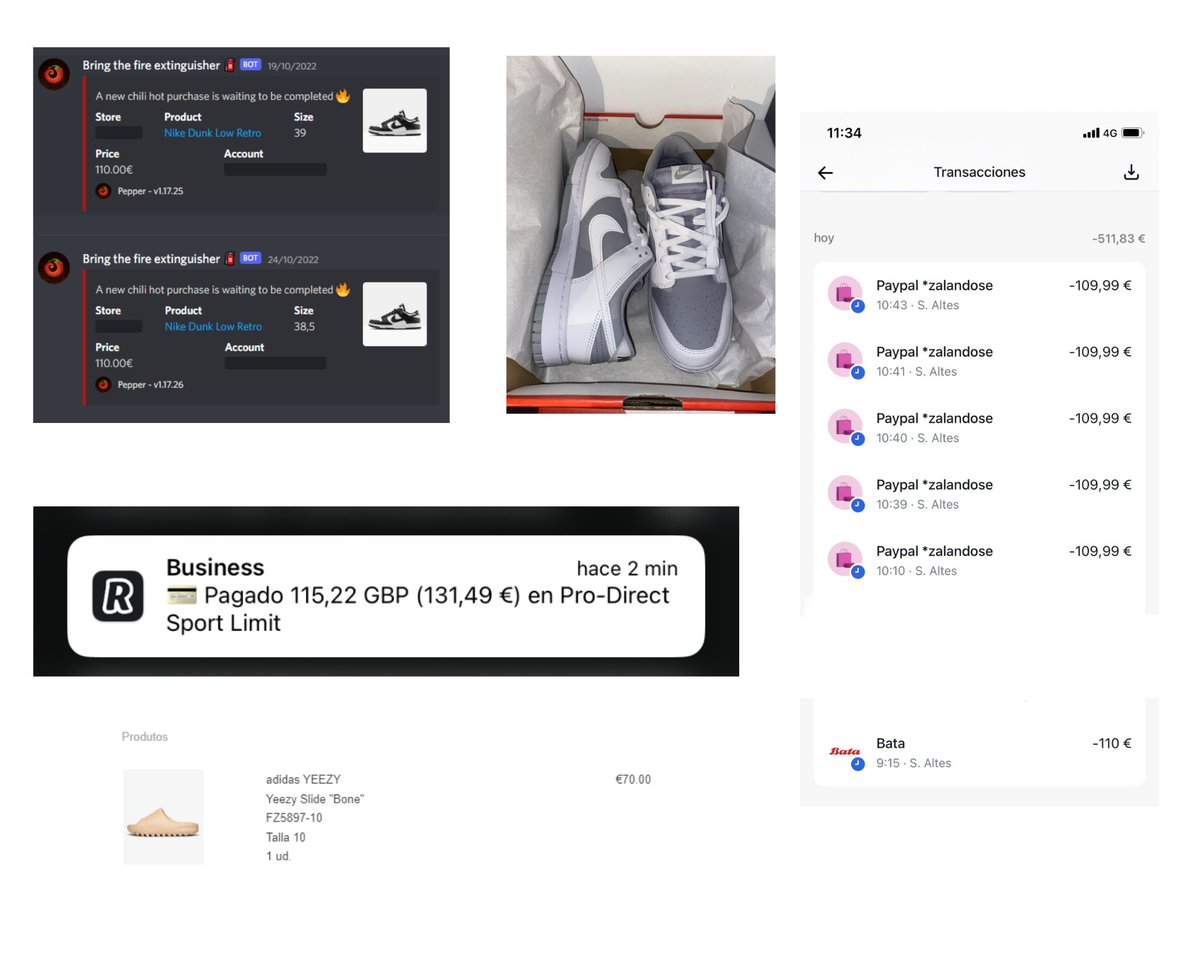The image size is (1200, 960).
Task: Click the bot avatar on 24/10/2022 message
Action: point(54,268)
